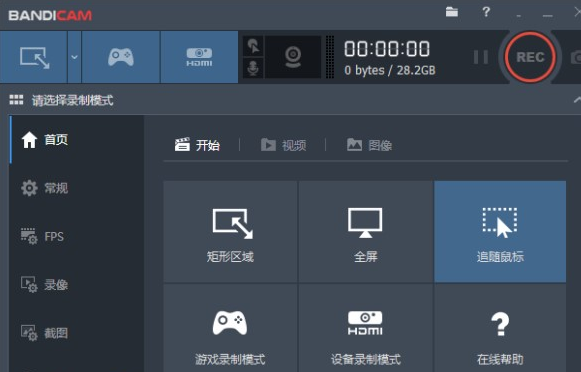Open the FPS sidebar item

pos(42,236)
